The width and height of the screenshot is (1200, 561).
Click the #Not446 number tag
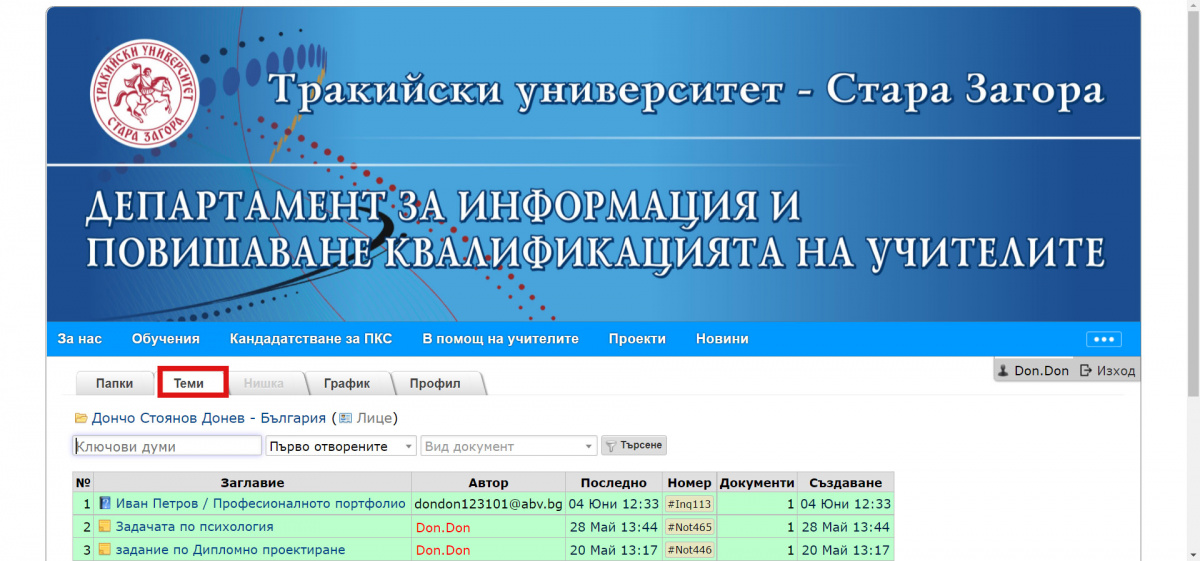pos(690,550)
